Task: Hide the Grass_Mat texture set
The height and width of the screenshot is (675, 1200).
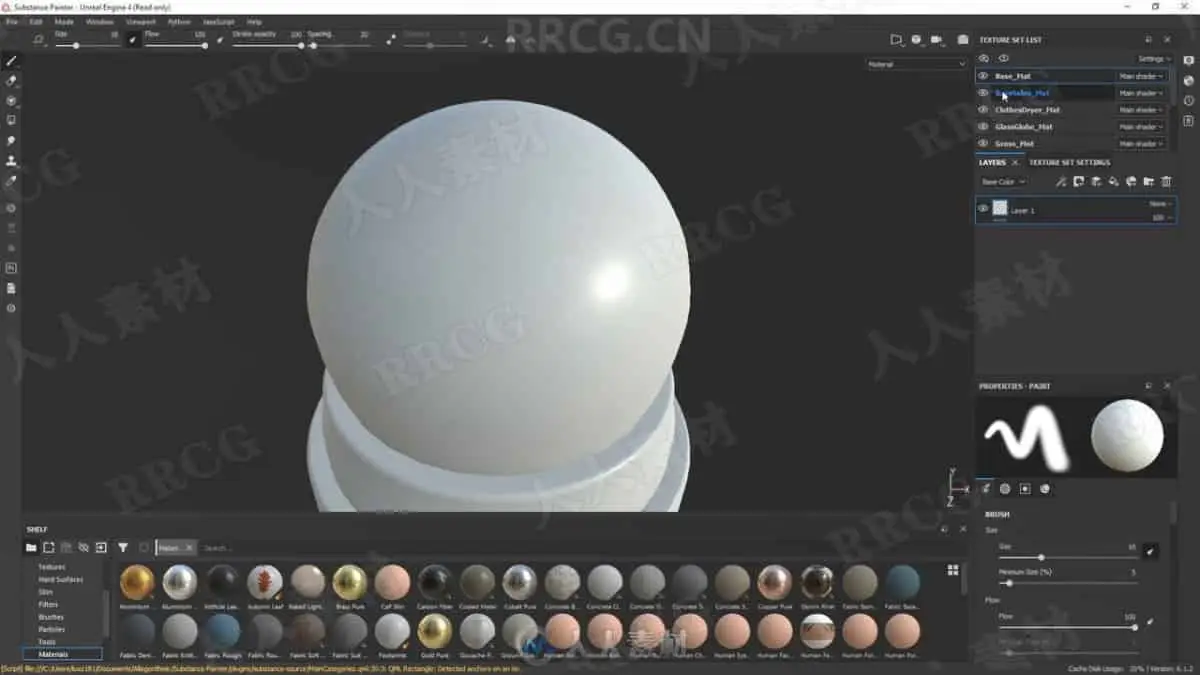Action: pyautogui.click(x=983, y=144)
